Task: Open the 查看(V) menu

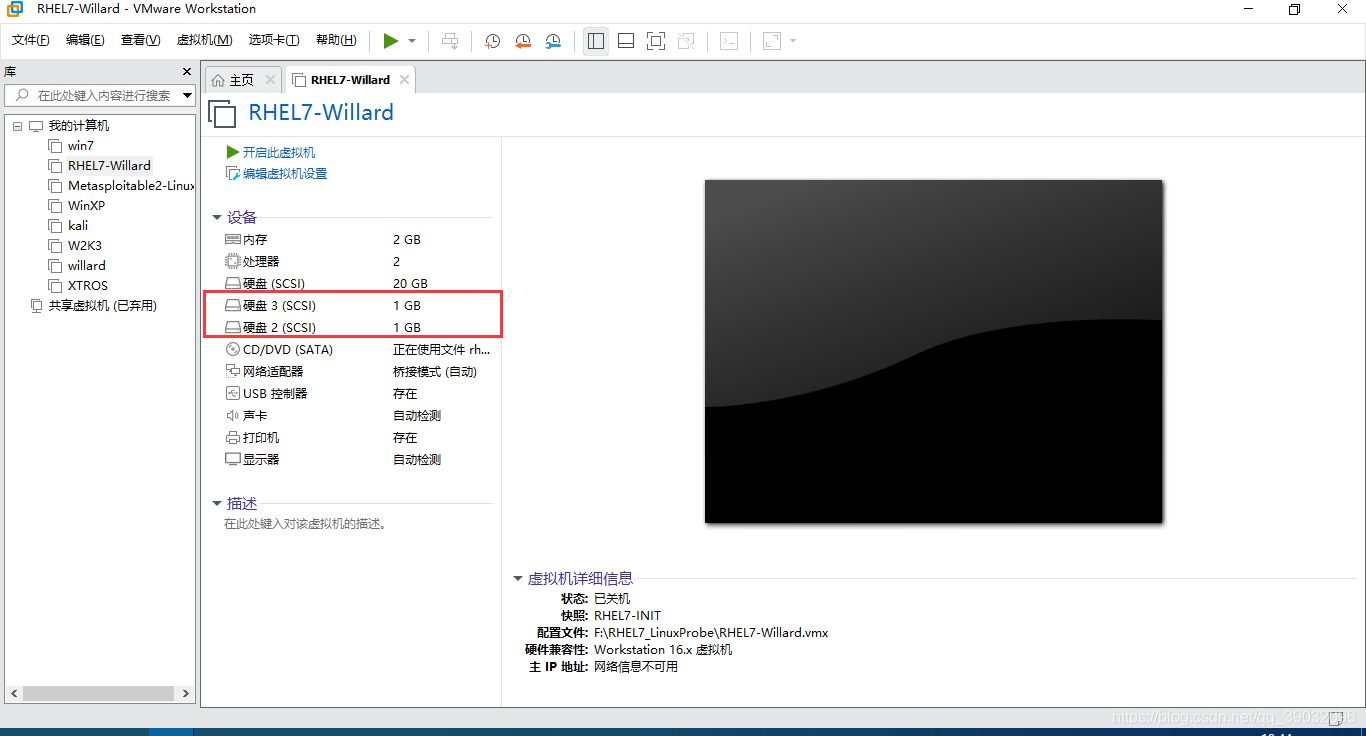Action: 140,40
